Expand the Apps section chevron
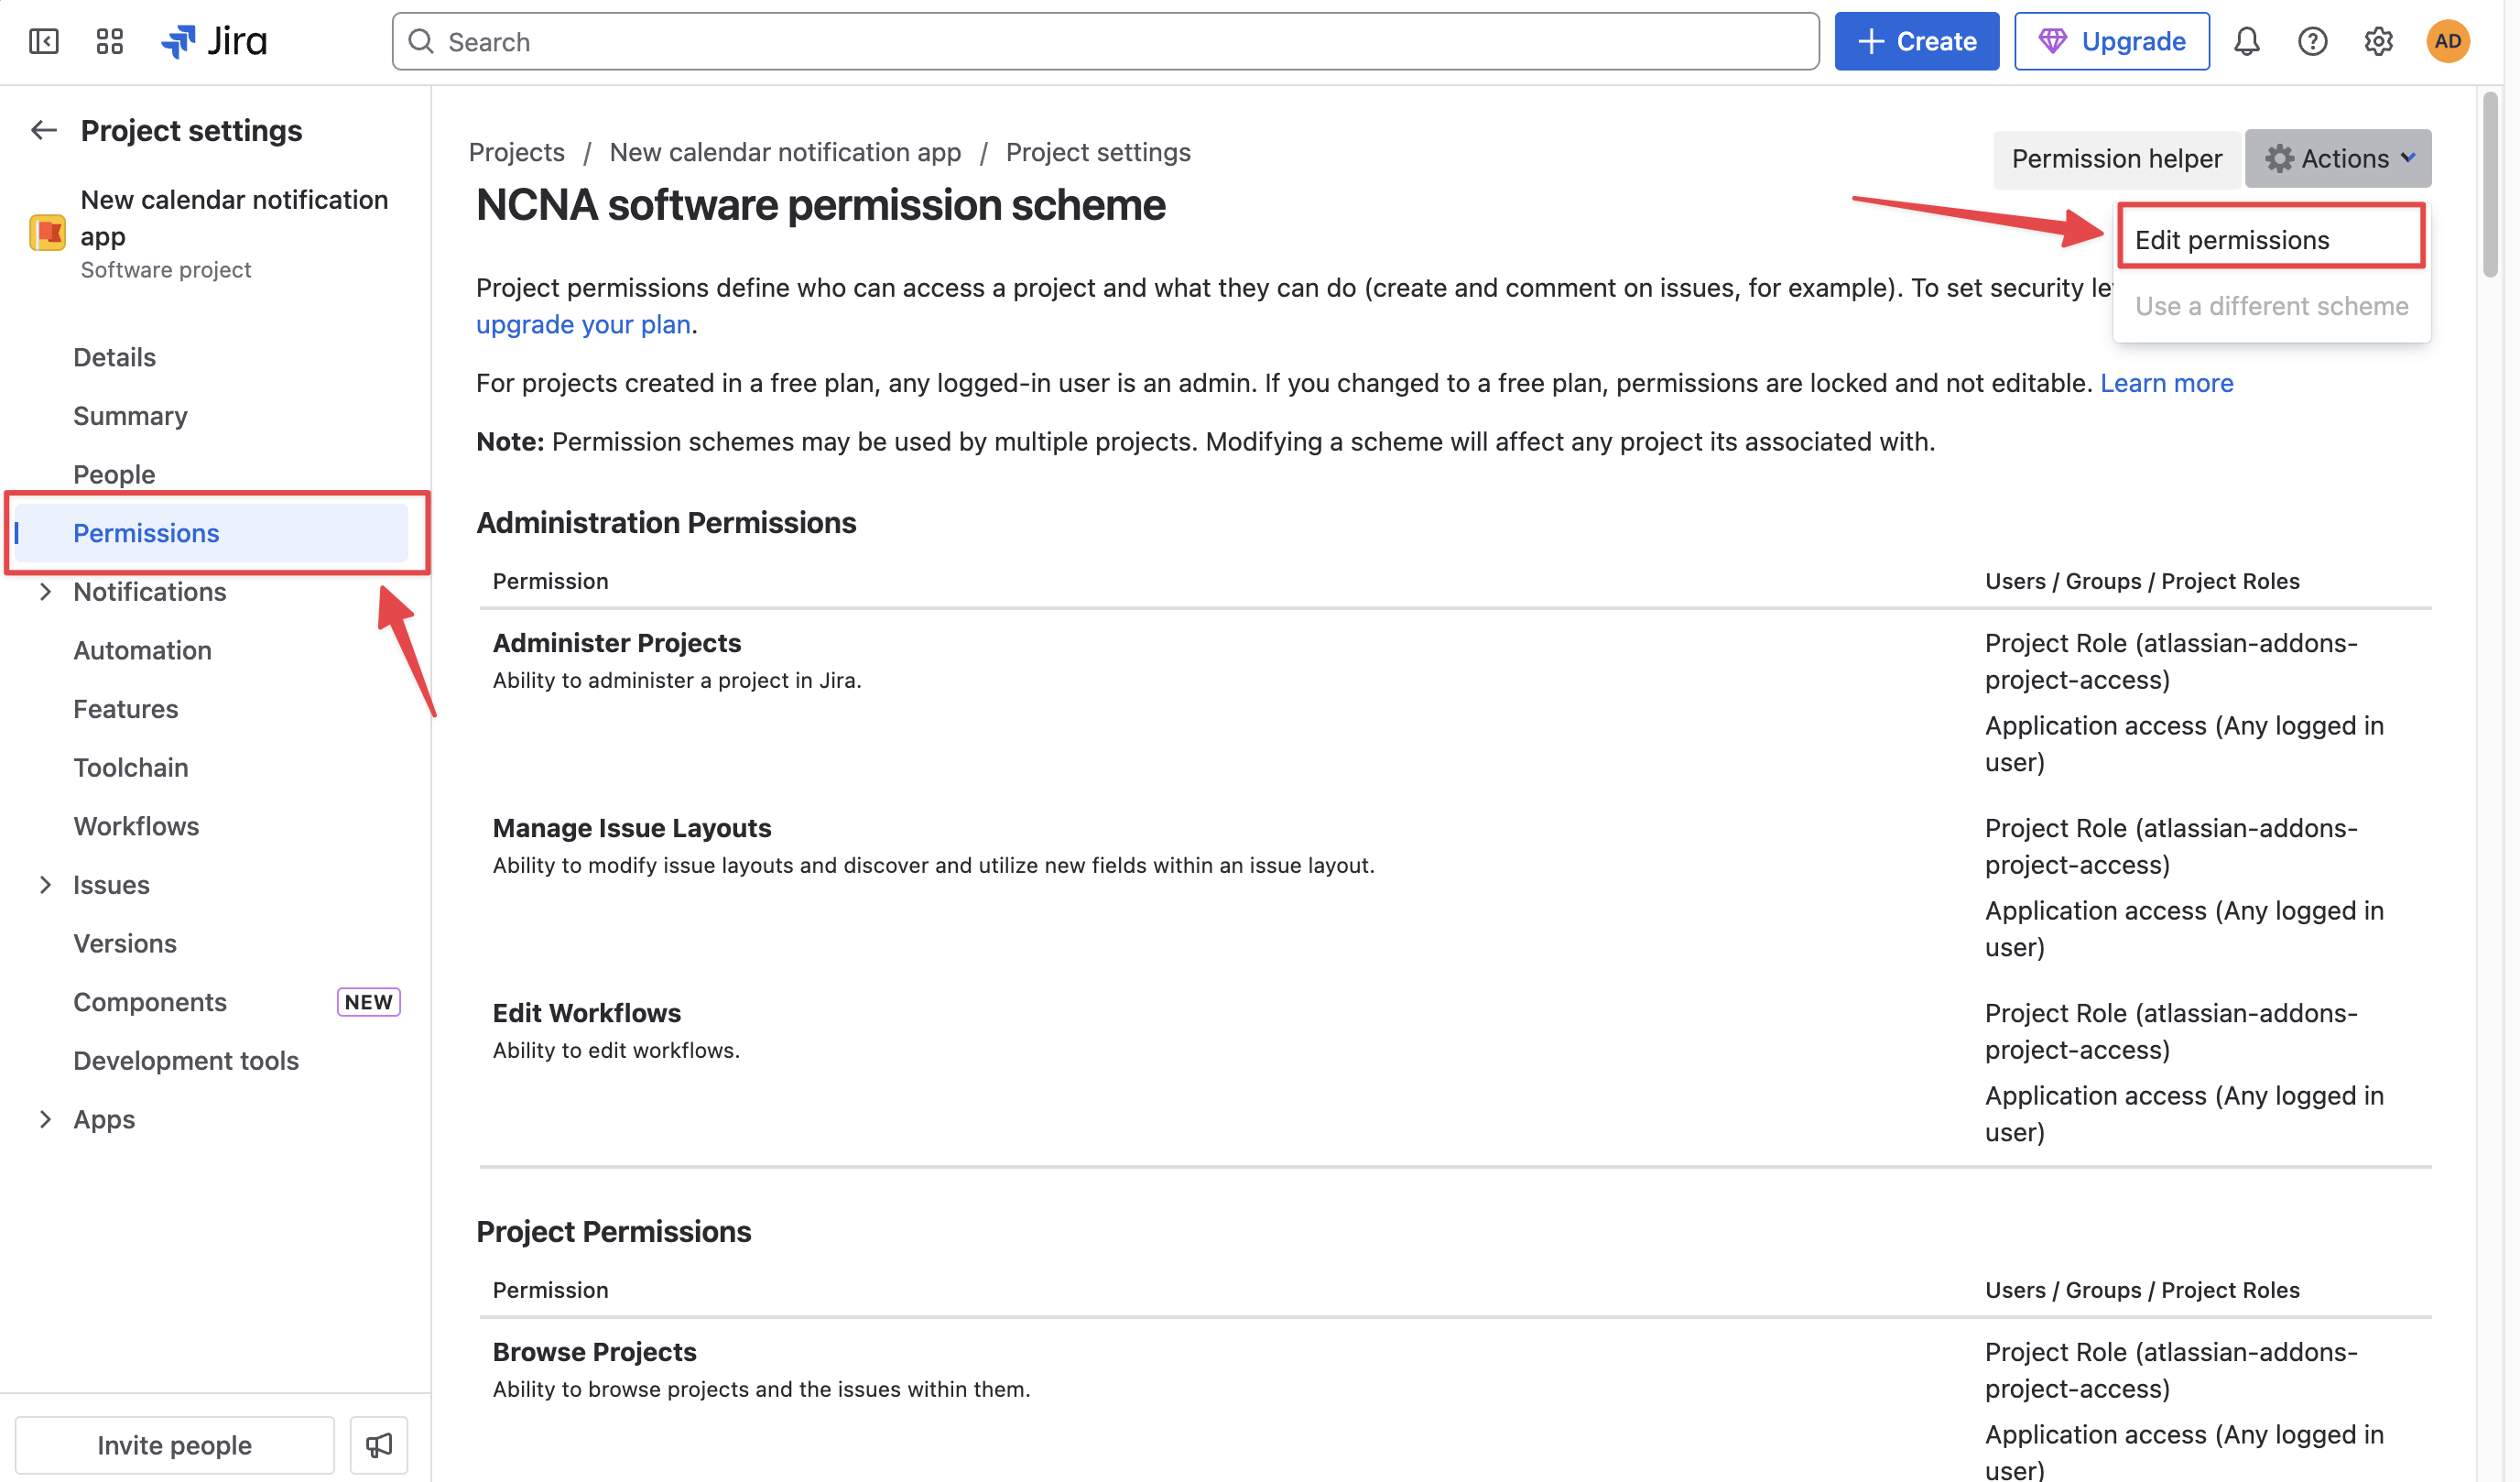The image size is (2520, 1482). [x=45, y=1118]
